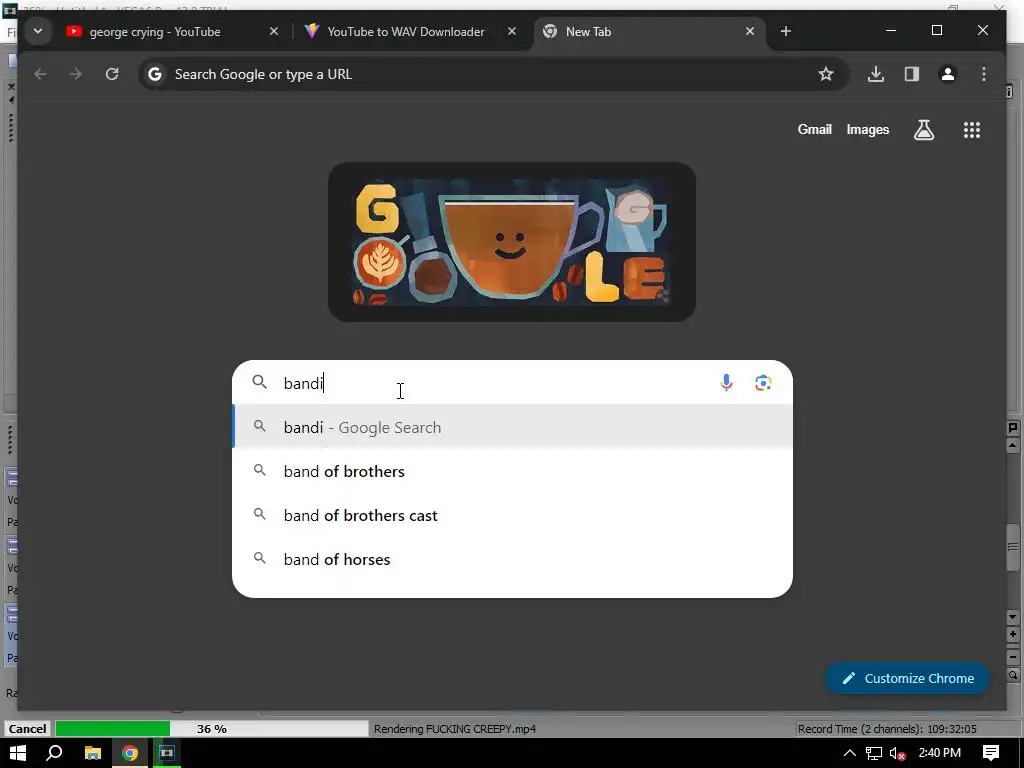Image resolution: width=1024 pixels, height=768 pixels.
Task: Click VEGAS scrollbar up arrow
Action: (1013, 446)
